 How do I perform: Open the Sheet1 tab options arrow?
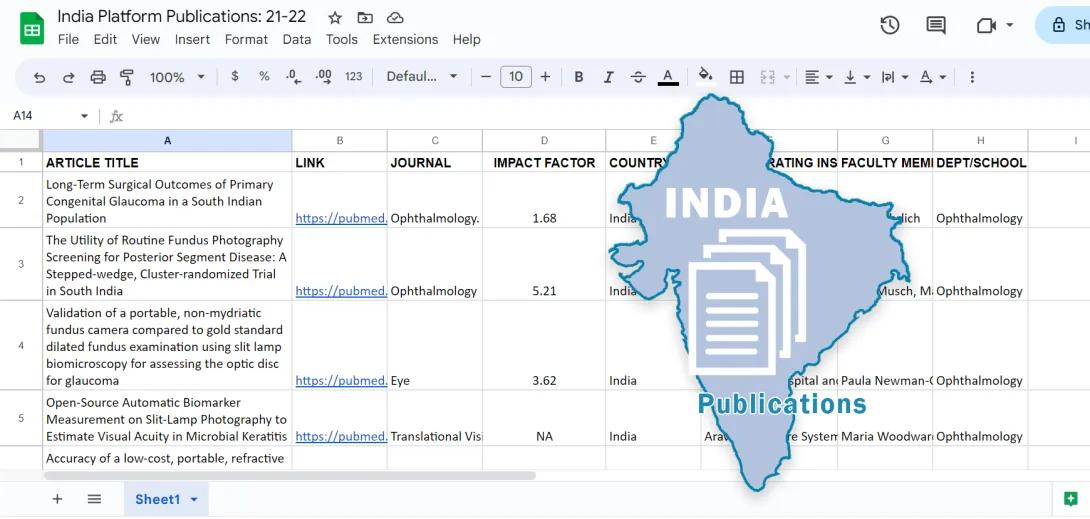[x=194, y=500]
